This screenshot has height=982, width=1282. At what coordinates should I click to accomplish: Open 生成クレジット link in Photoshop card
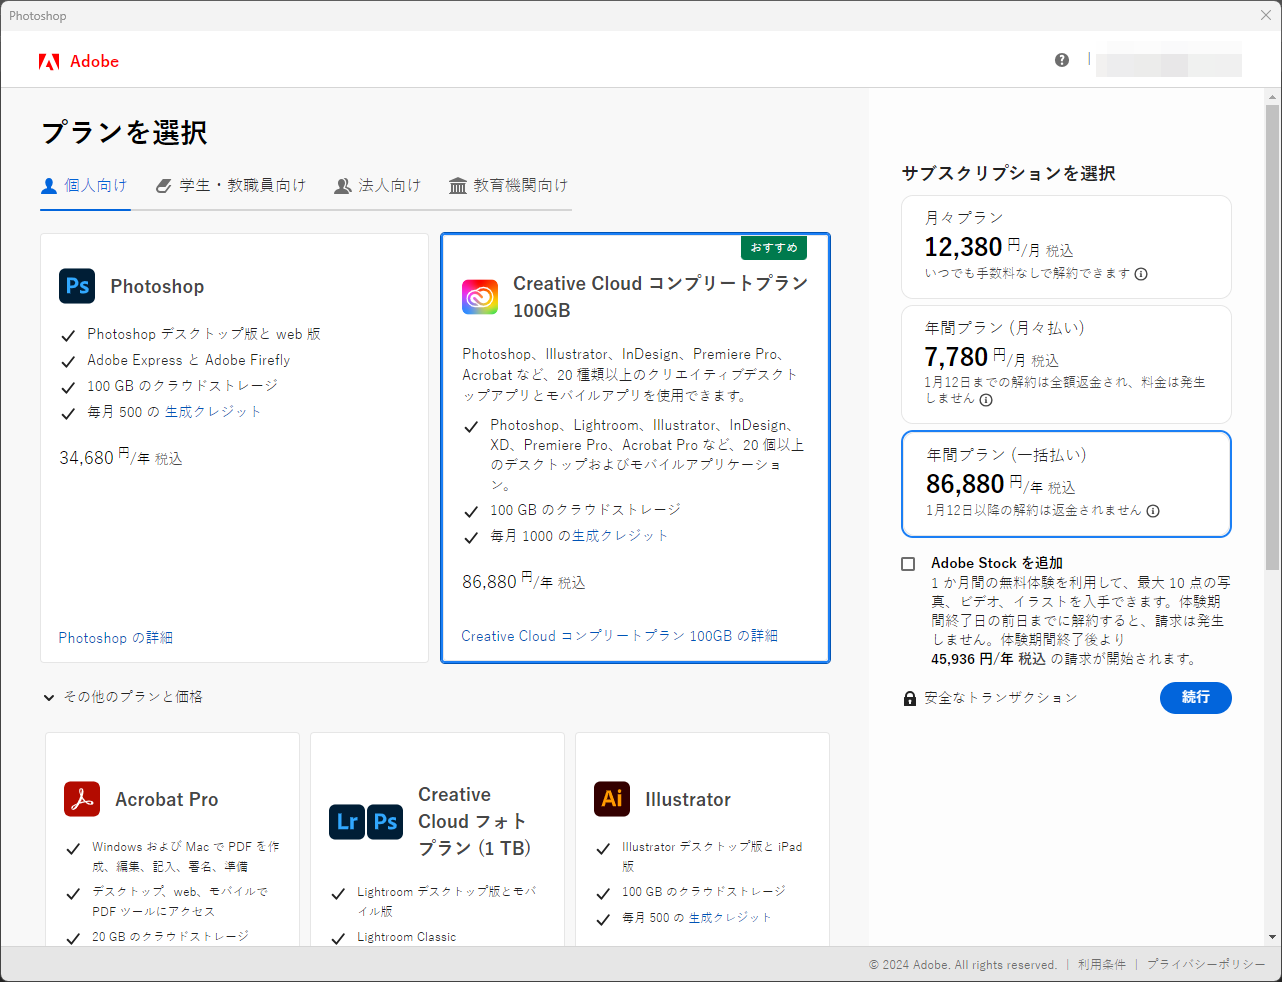tap(213, 412)
